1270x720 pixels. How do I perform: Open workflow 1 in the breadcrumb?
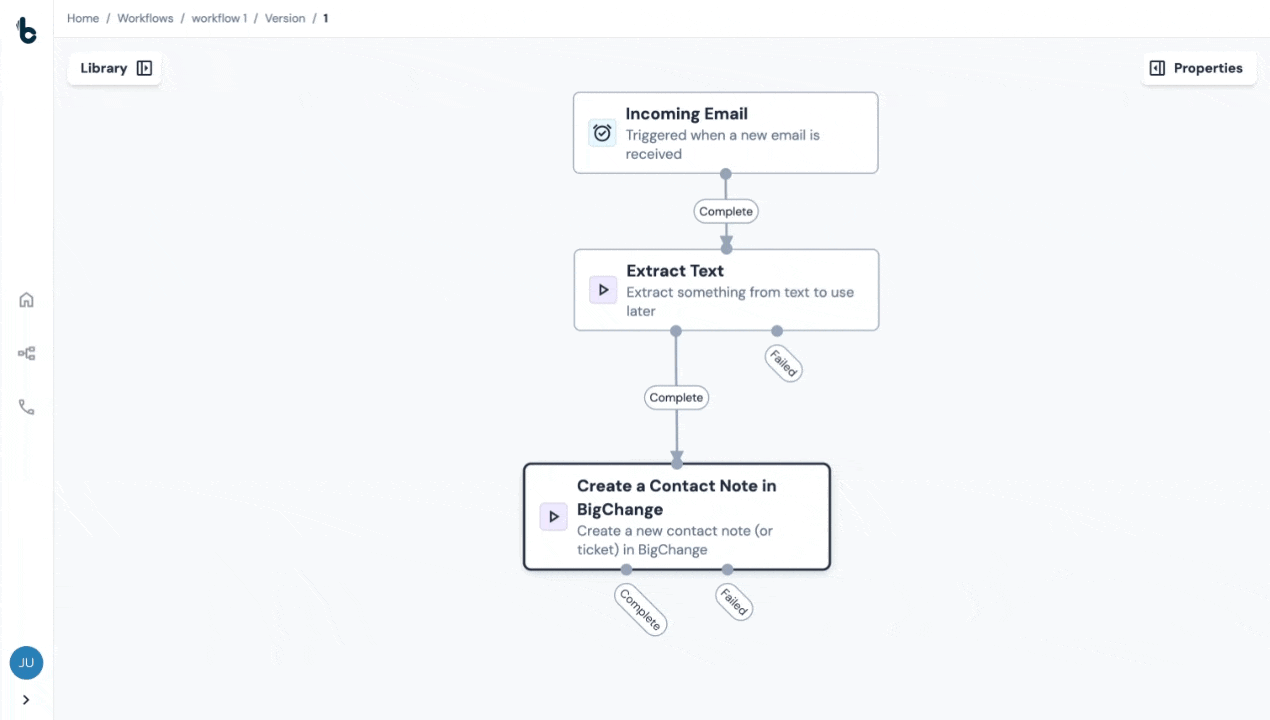219,18
